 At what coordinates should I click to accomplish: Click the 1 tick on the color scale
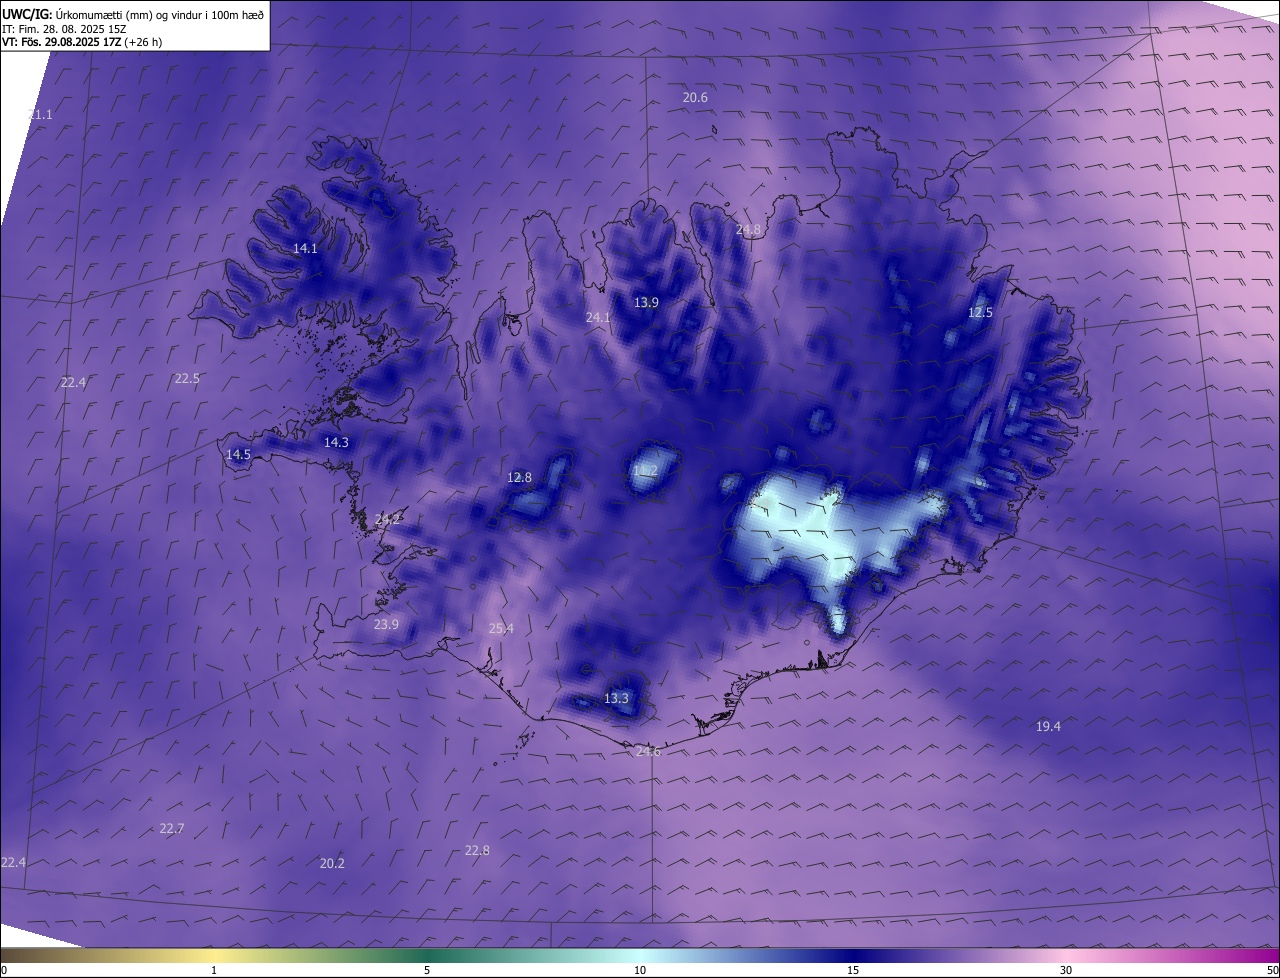[214, 970]
